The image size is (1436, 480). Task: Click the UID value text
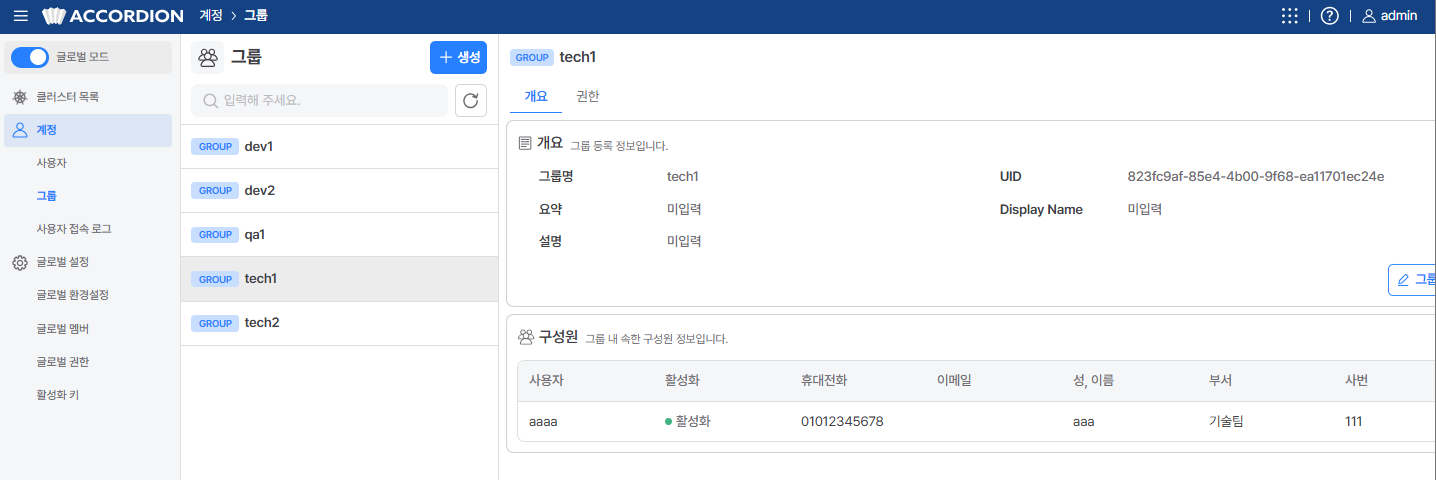point(1255,177)
